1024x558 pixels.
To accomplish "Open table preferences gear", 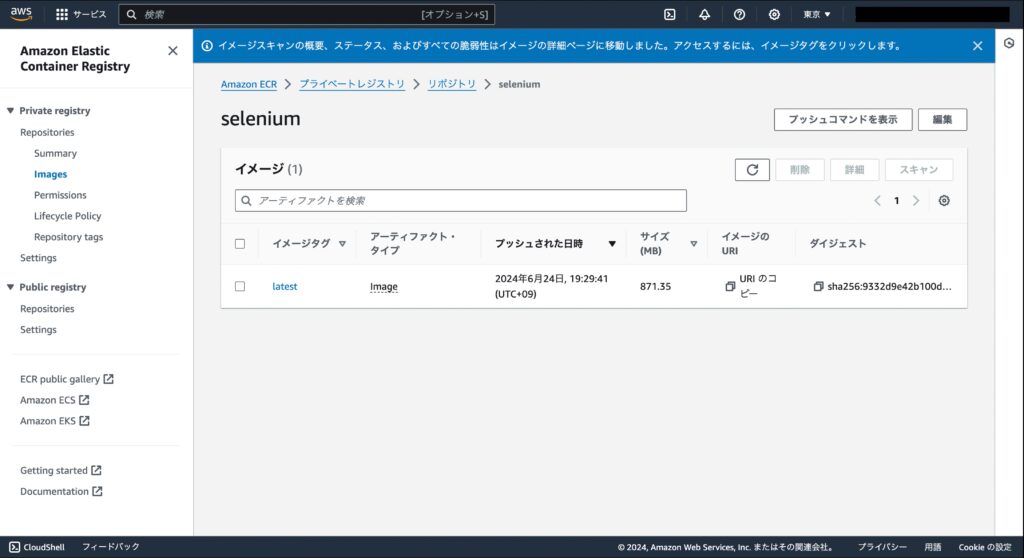I will click(944, 201).
